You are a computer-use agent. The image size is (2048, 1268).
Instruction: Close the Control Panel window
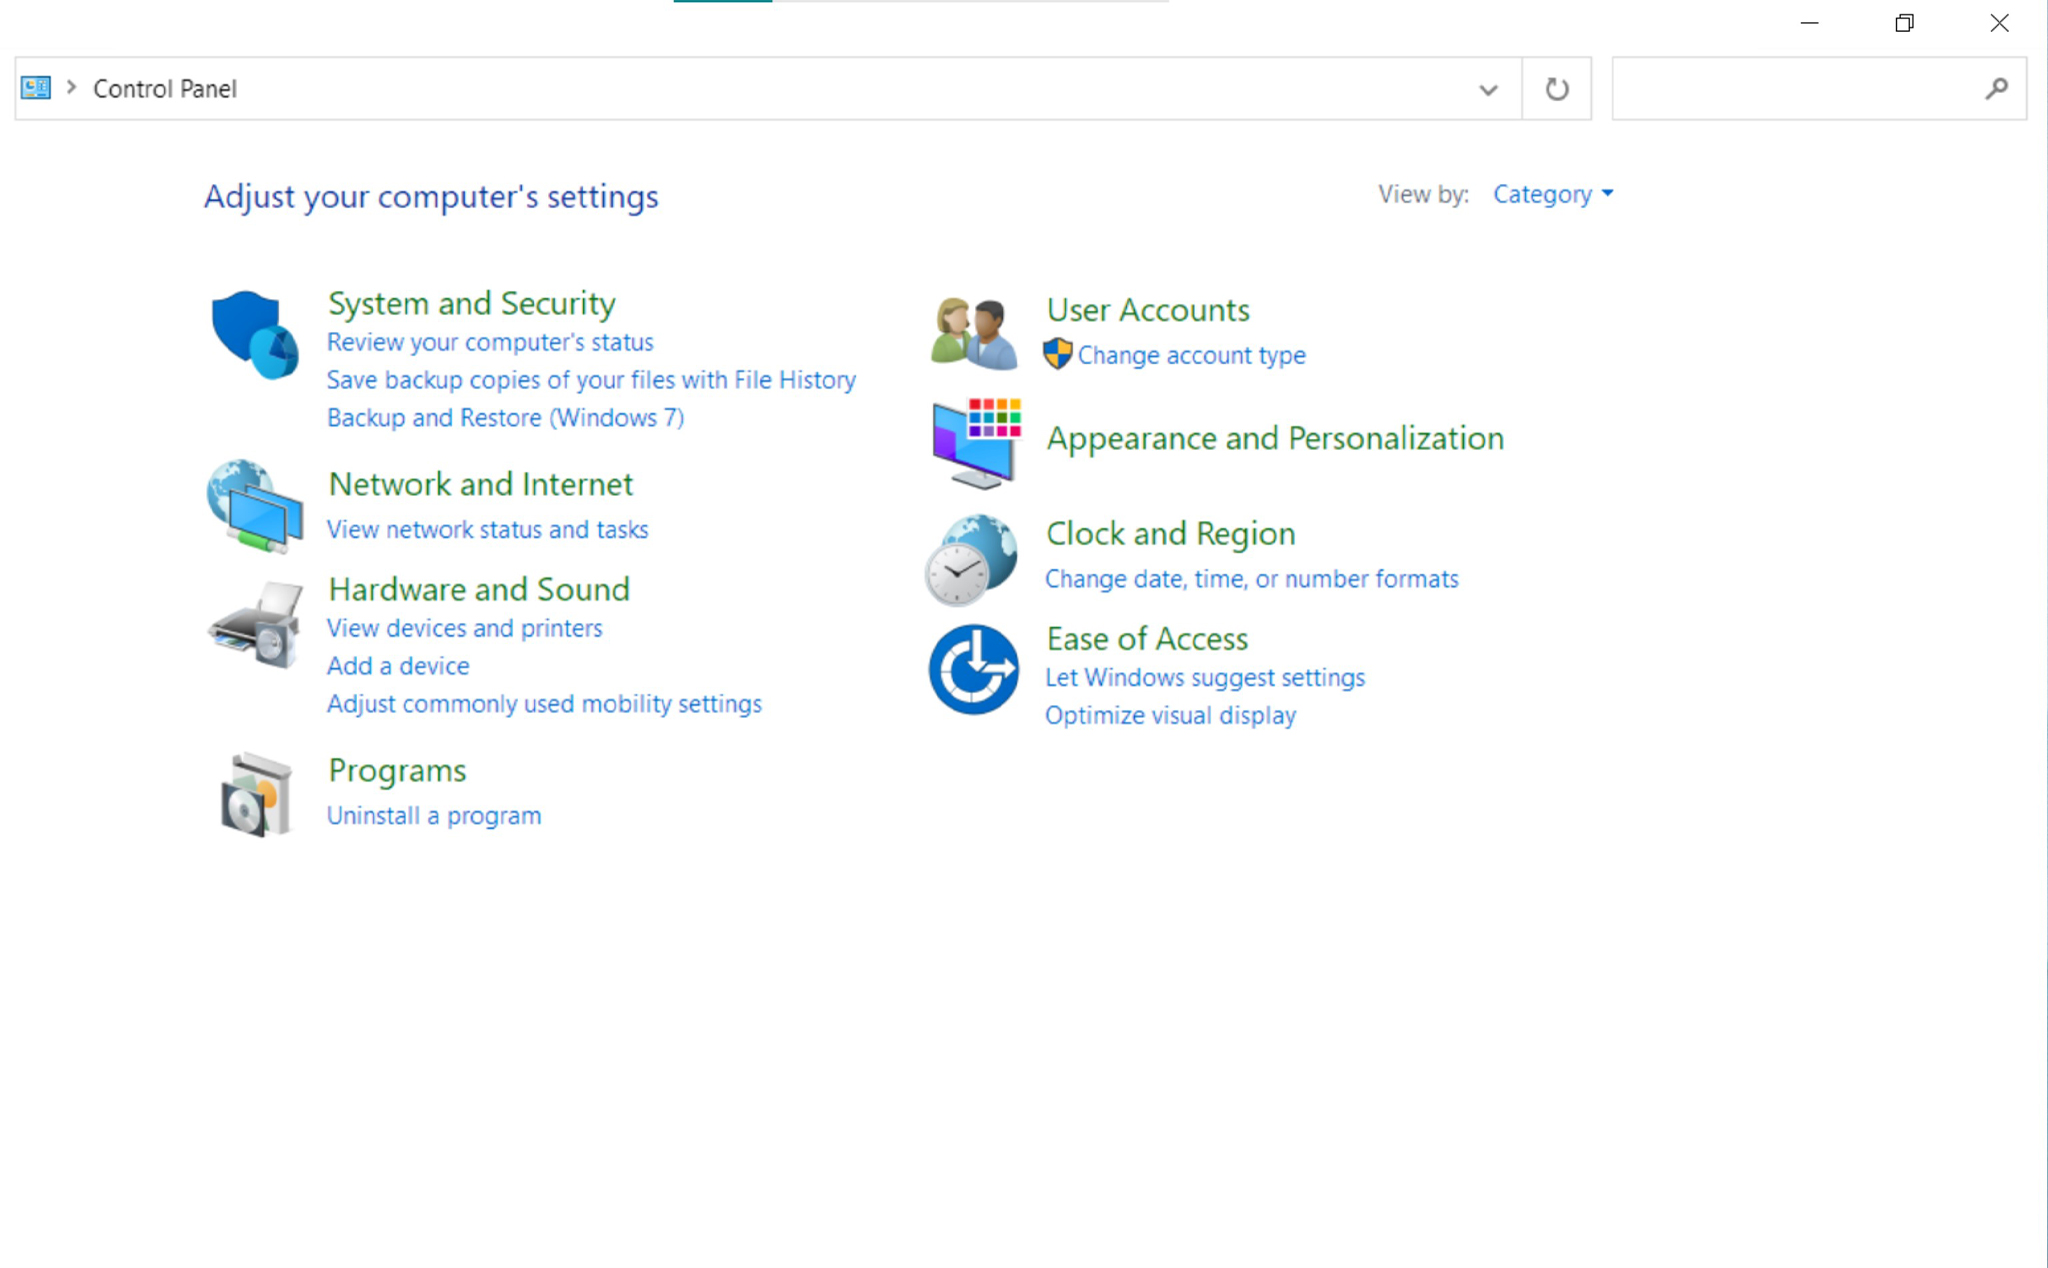[x=1999, y=23]
